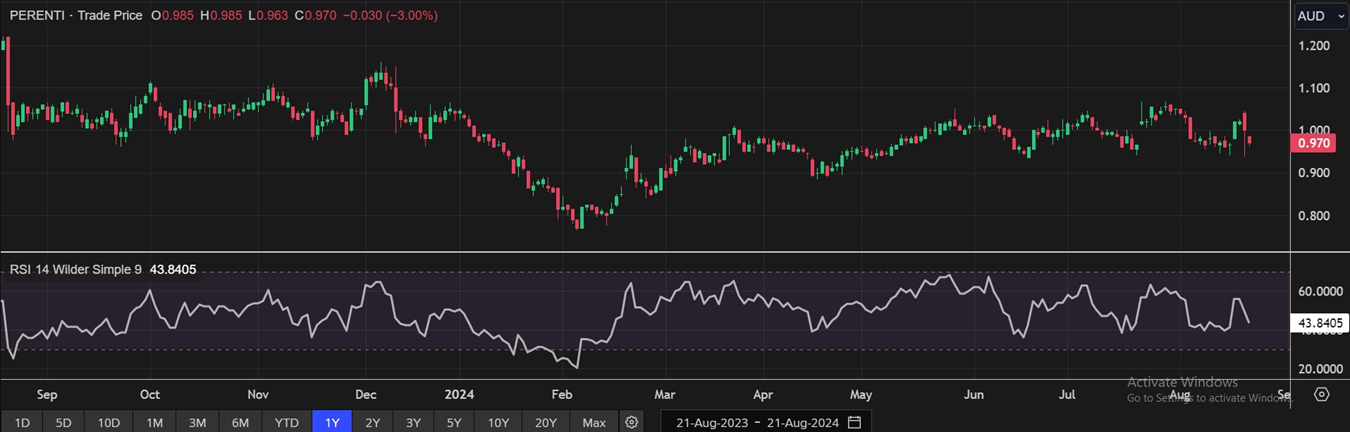1350x432 pixels.
Task: Click the PERENTI Trade Price legend label
Action: (76, 16)
